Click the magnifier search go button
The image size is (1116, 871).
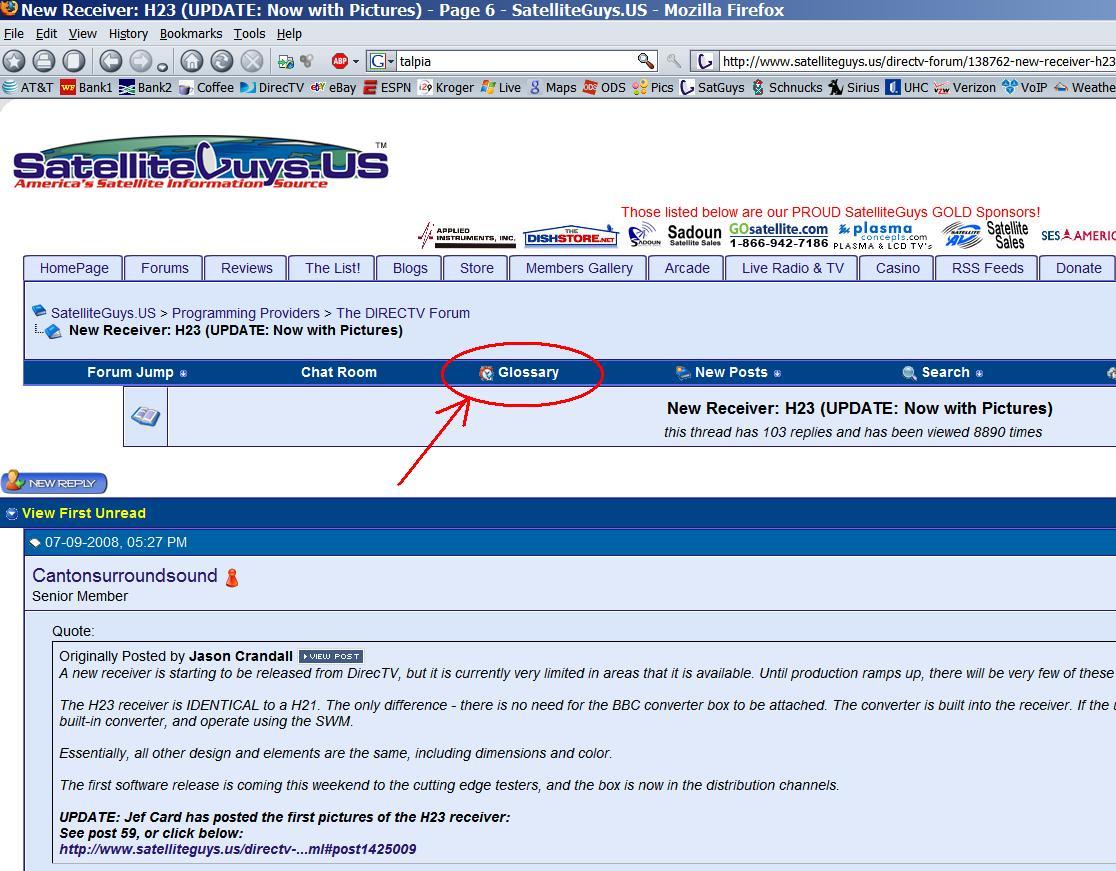click(646, 61)
